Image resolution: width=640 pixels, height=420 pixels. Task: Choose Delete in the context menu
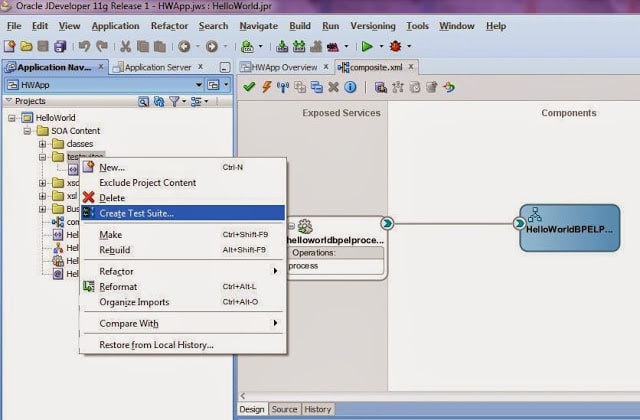183,198
